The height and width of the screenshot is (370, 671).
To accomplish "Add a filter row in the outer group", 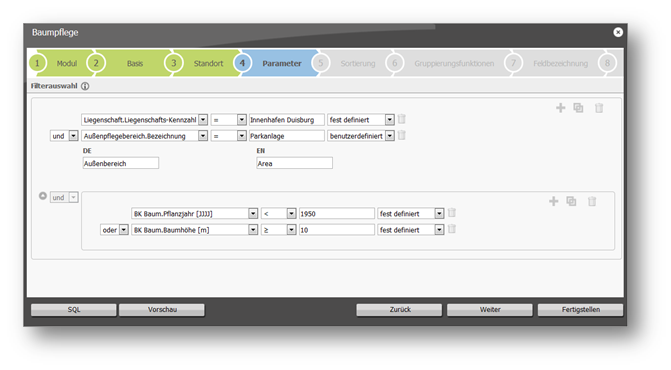I will [x=560, y=108].
